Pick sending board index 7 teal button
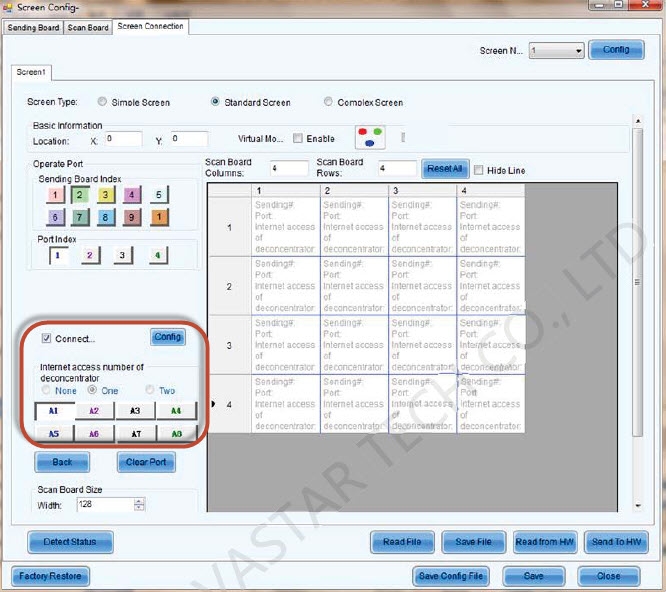The height and width of the screenshot is (592, 666). (x=82, y=217)
